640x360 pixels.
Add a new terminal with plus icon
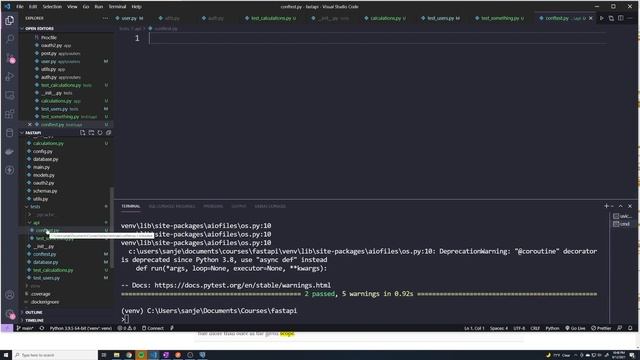(x=606, y=206)
